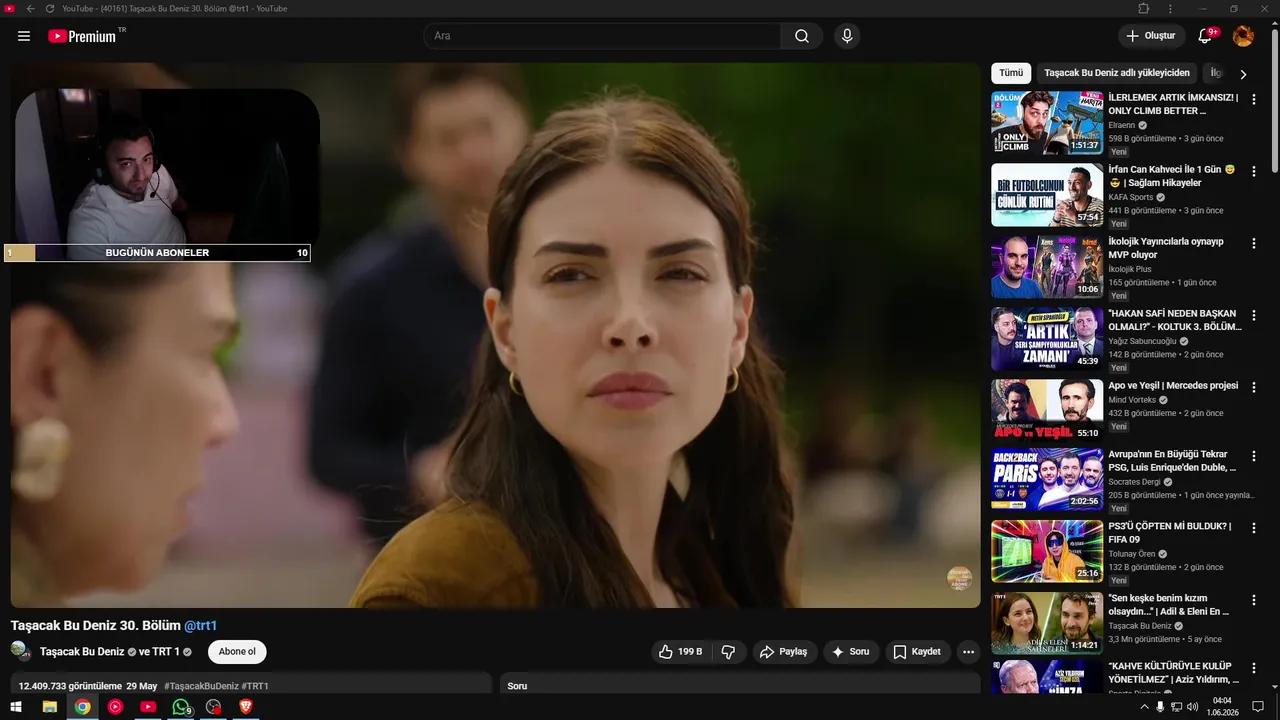Open PS3'Ü ÇÖPTEN Mİ BULDUK thumbnail
1280x720 pixels.
[x=1047, y=551]
